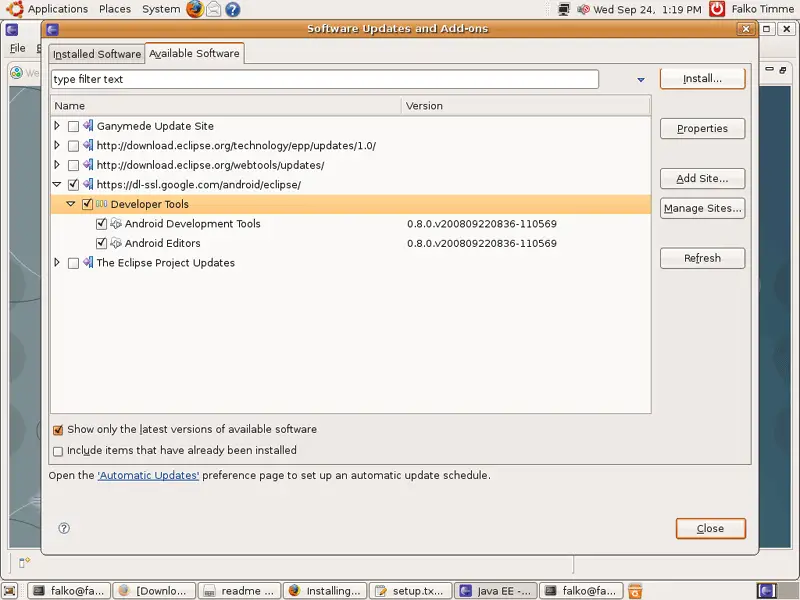Click the Show Desktop icon in the bottom panel
The height and width of the screenshot is (600, 800).
[x=10, y=591]
